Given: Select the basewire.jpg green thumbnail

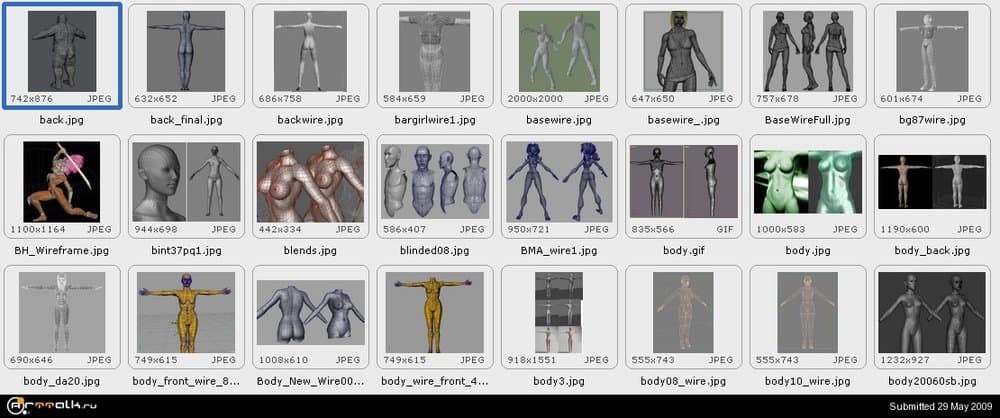Looking at the screenshot, I should tap(559, 51).
